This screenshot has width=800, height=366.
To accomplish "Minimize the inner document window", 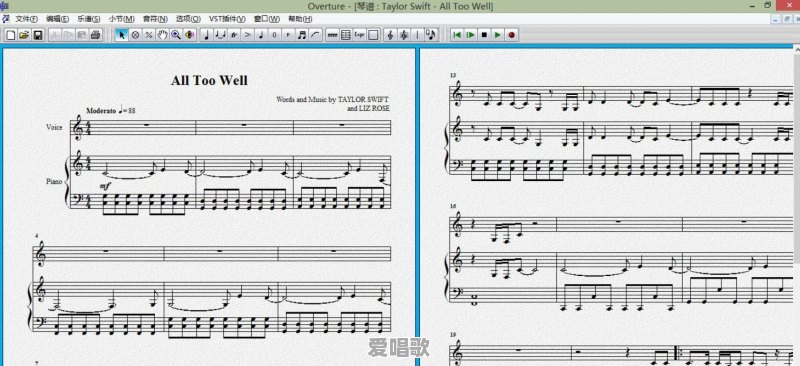I will (776, 19).
